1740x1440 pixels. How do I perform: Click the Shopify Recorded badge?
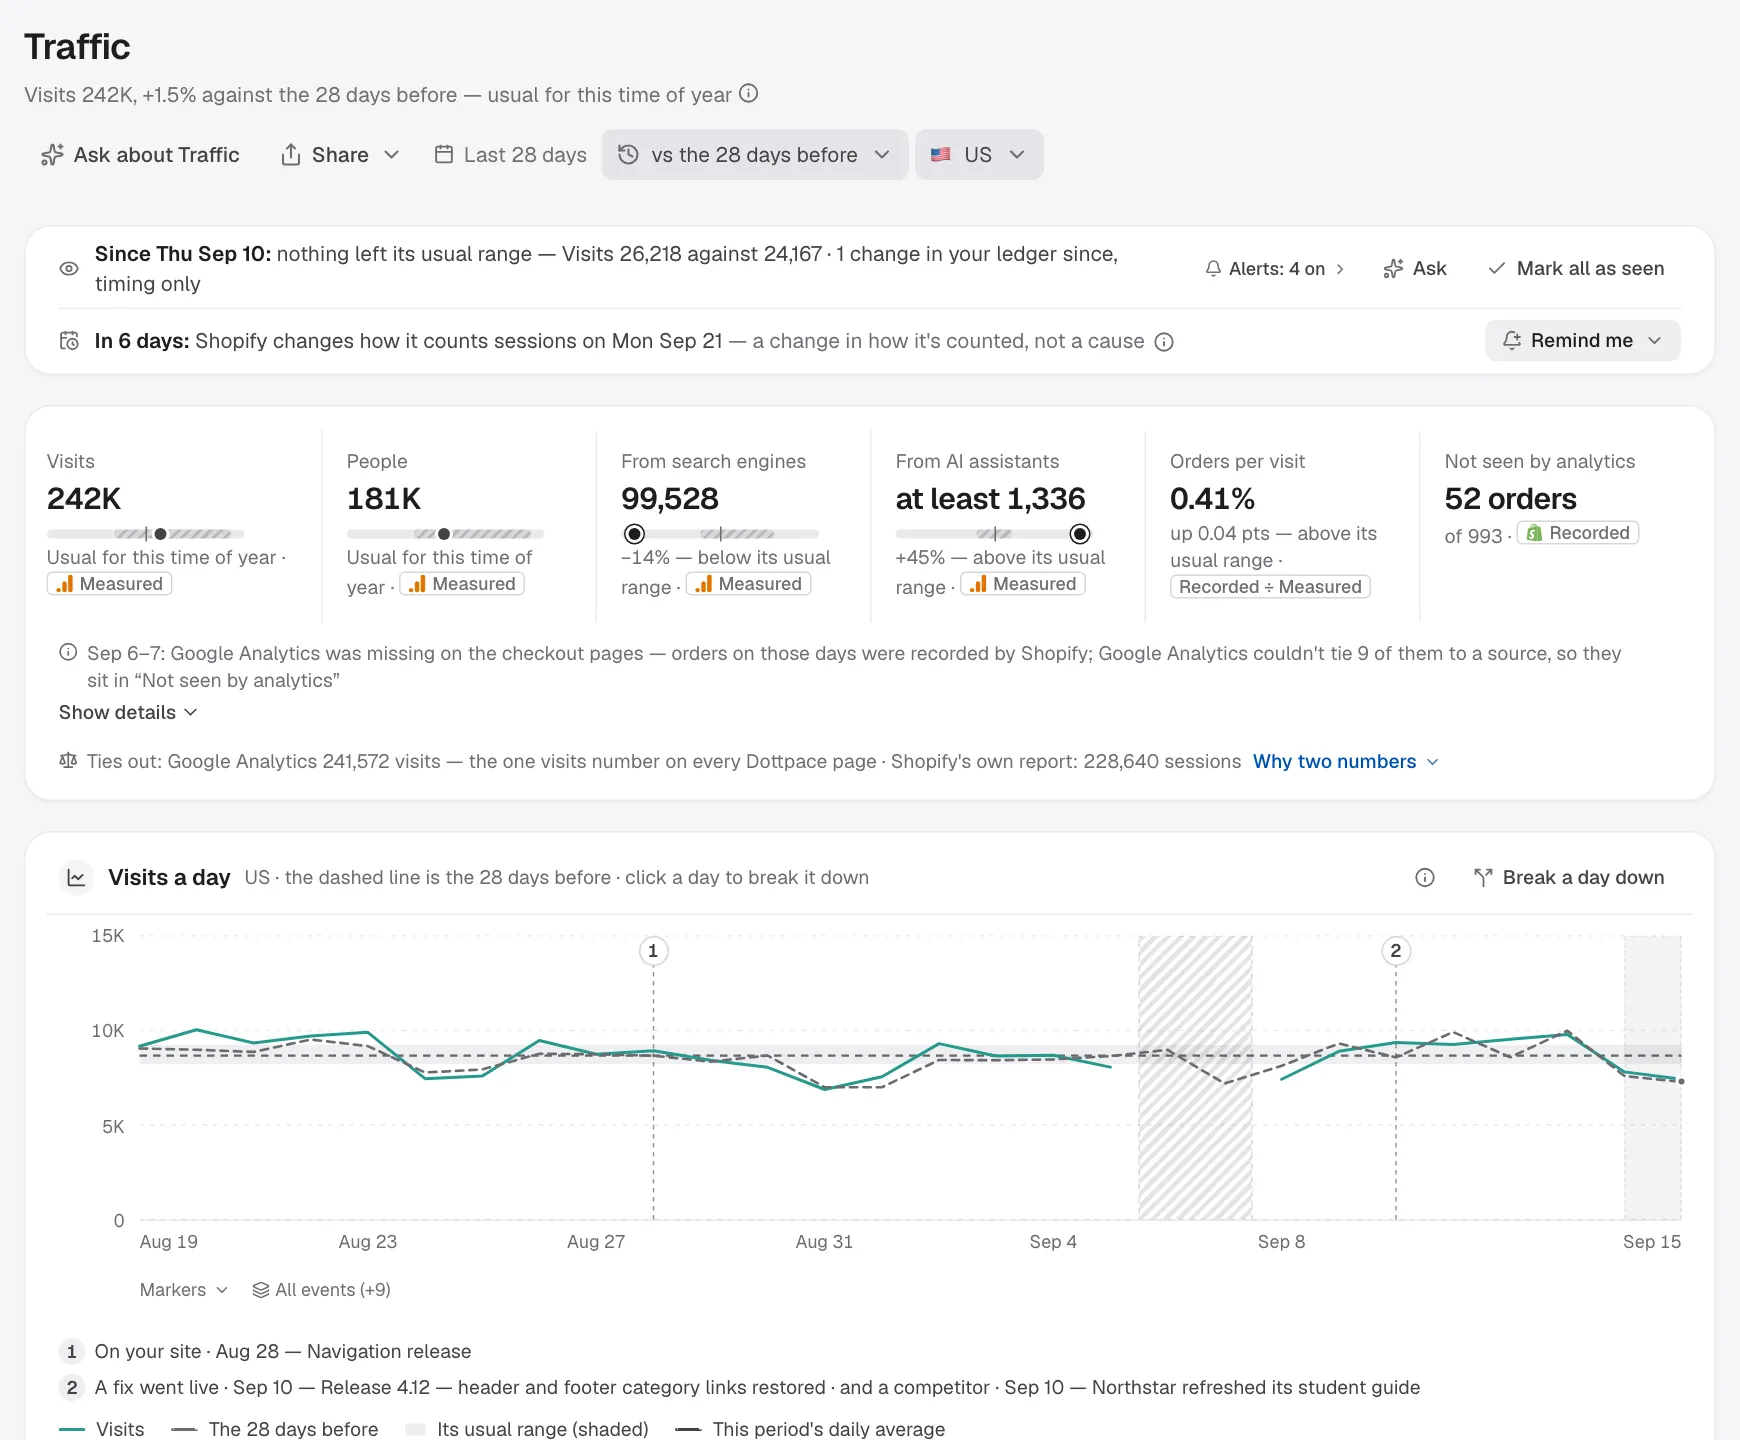(1578, 533)
